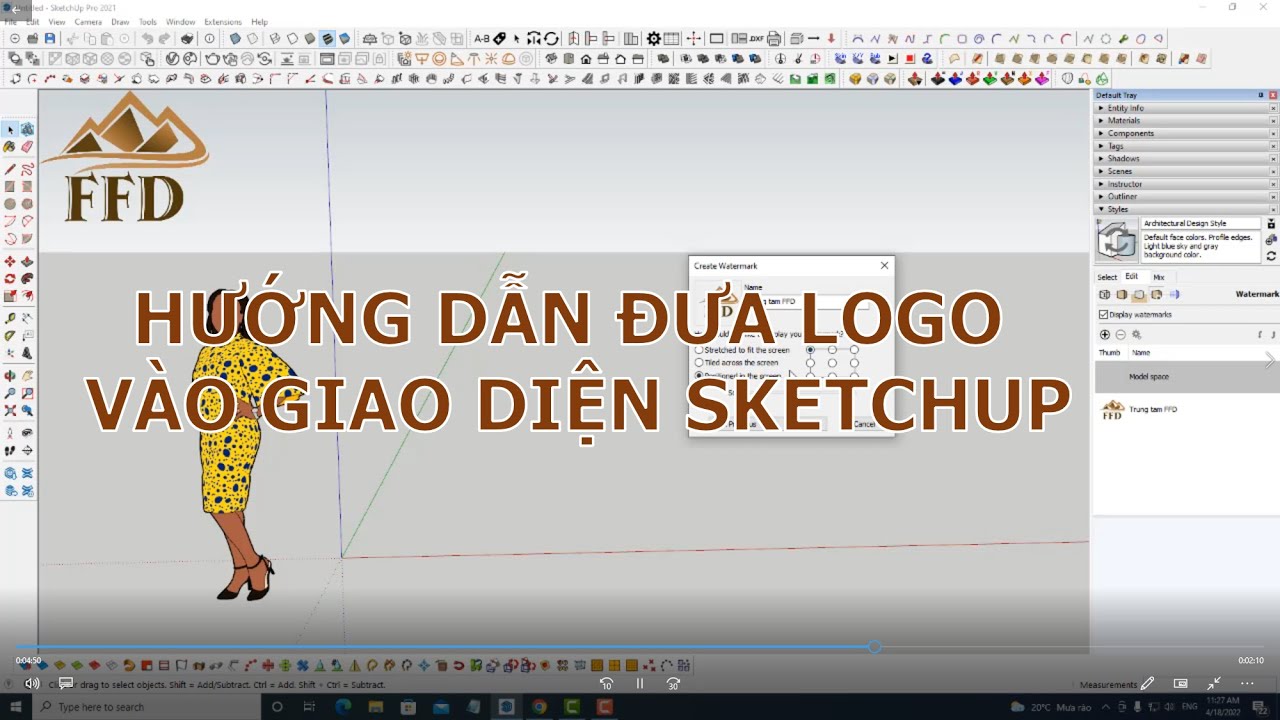Skip back 10 seconds
The image size is (1280, 720).
tap(606, 683)
